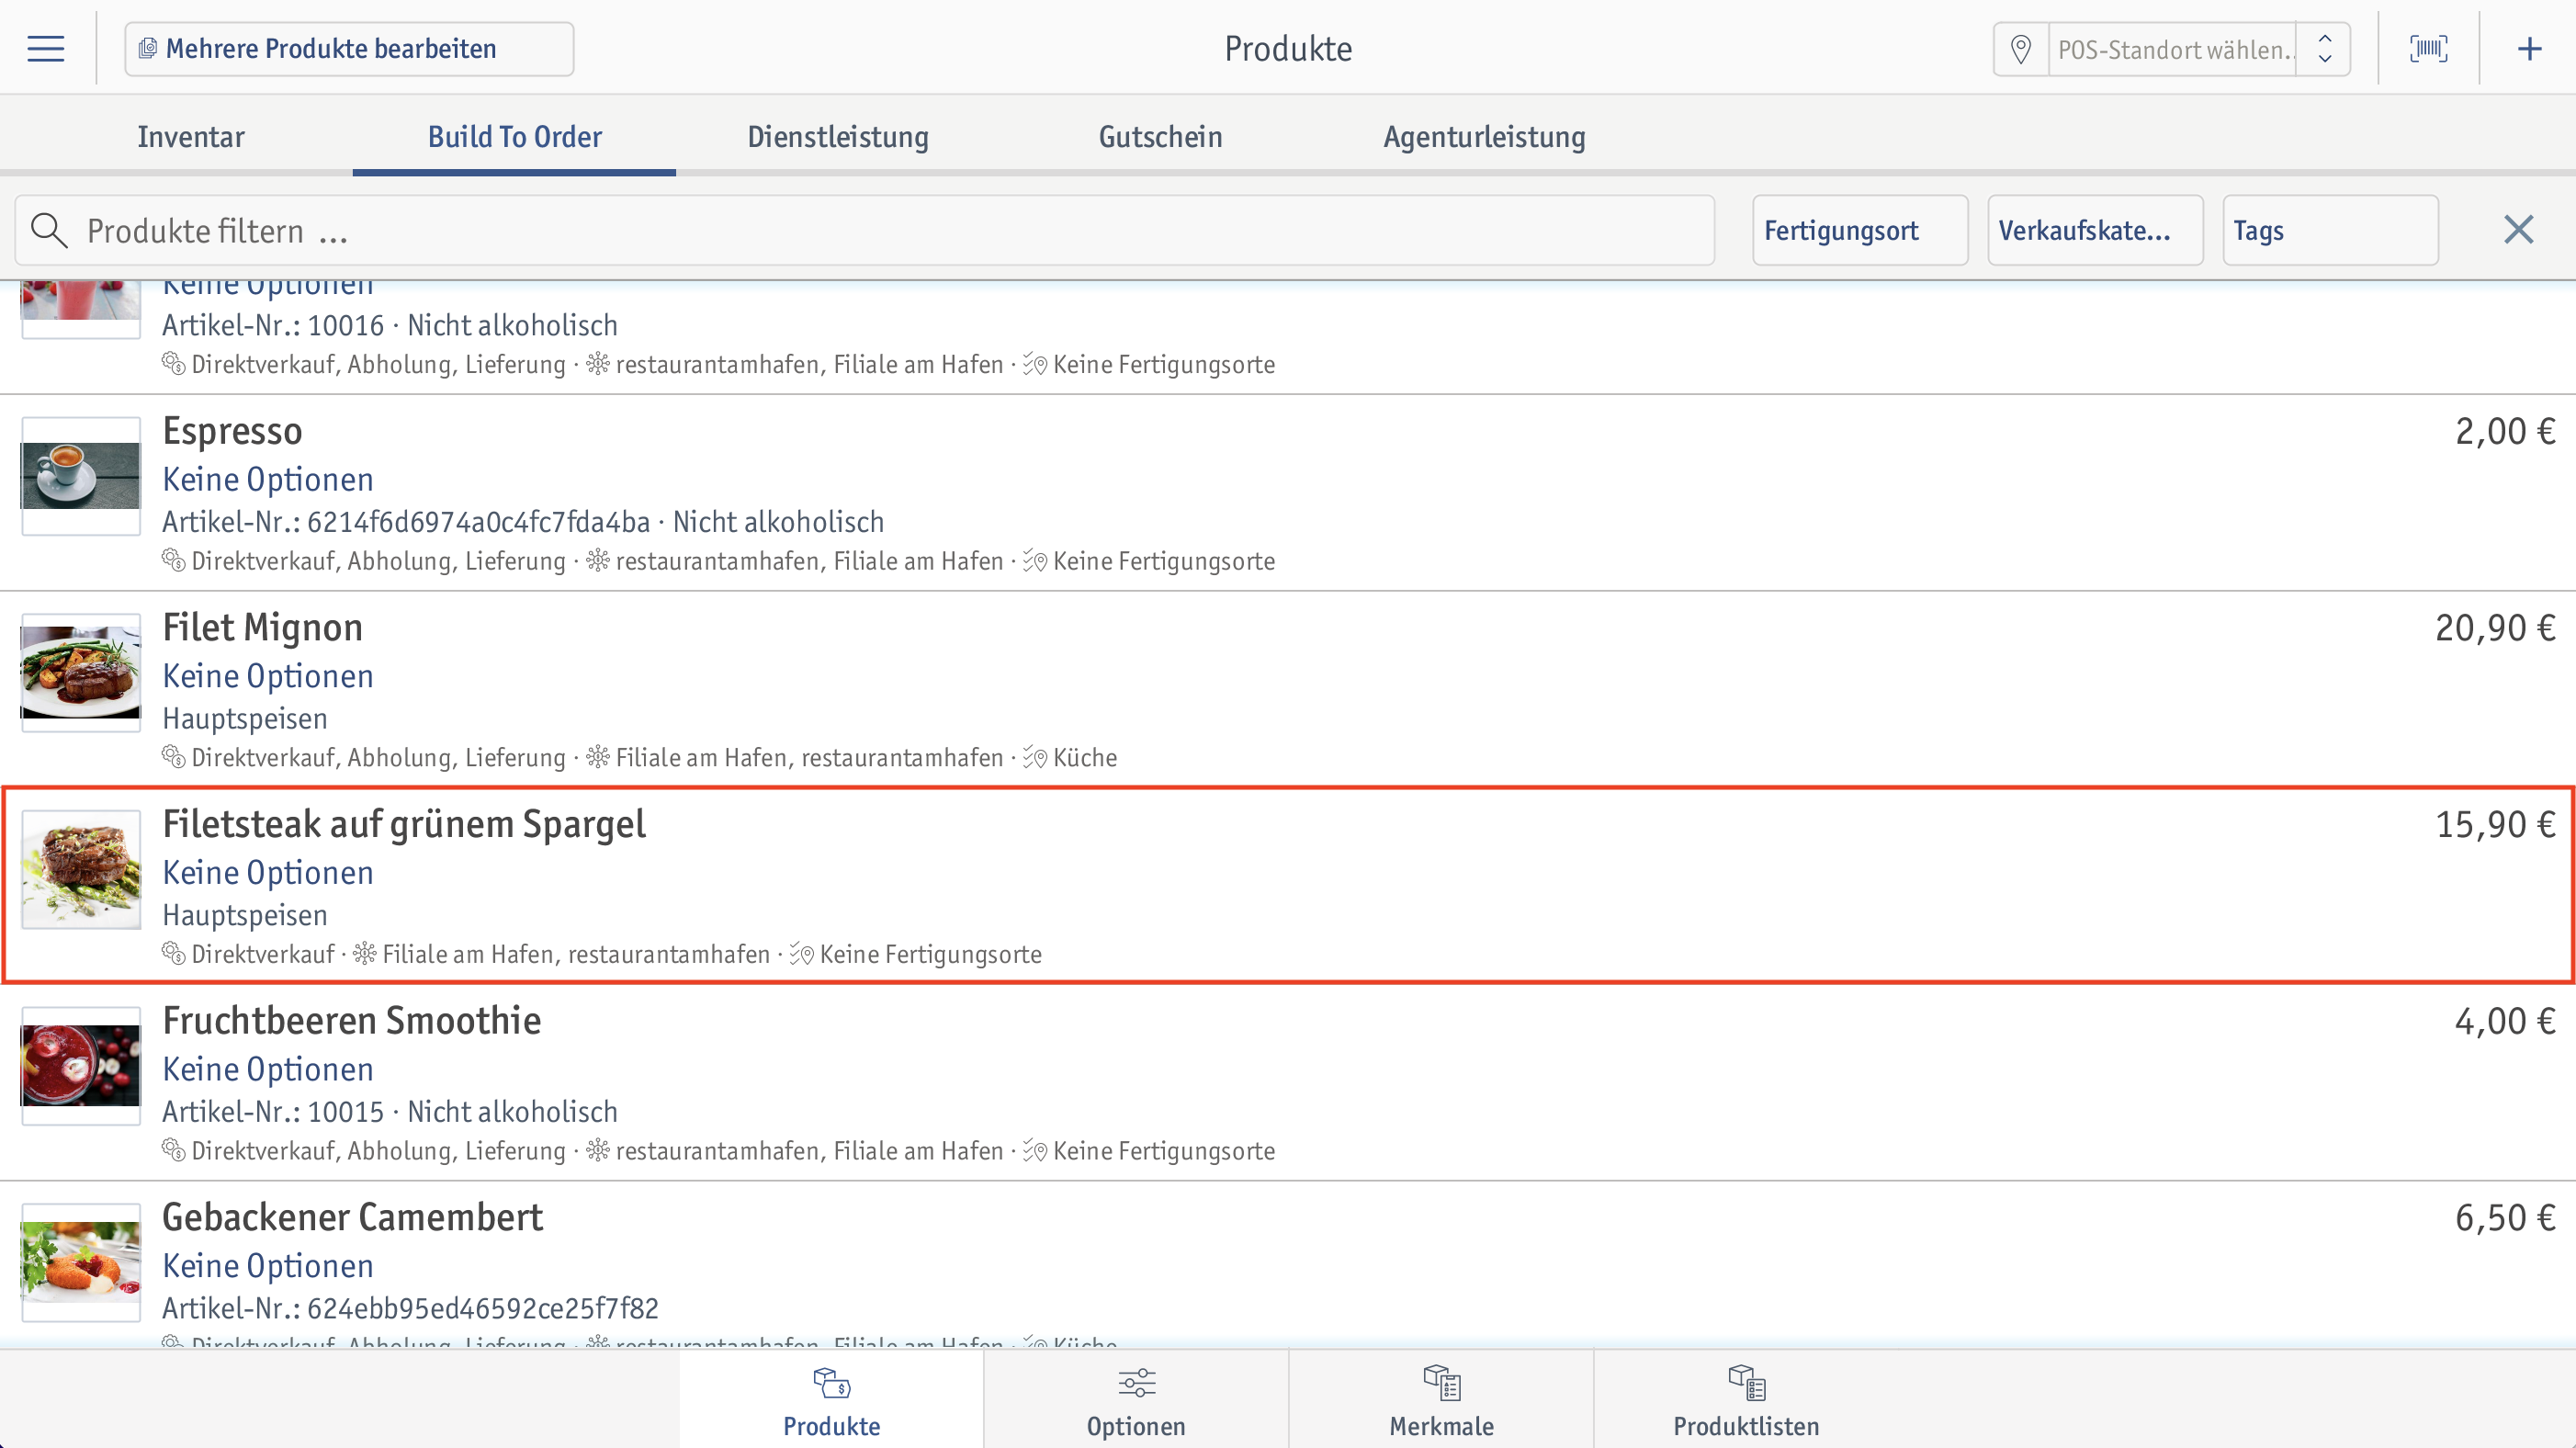2576x1448 pixels.
Task: Click Keine Optionen link under Filet Mignon
Action: point(268,676)
